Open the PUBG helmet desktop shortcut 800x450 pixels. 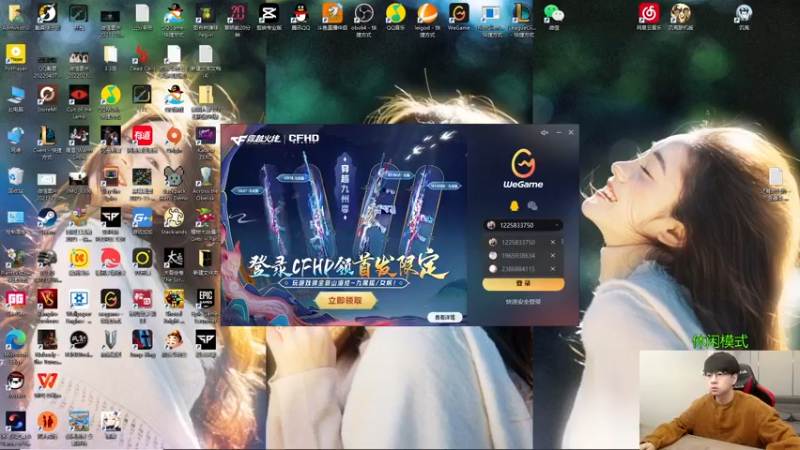47,265
